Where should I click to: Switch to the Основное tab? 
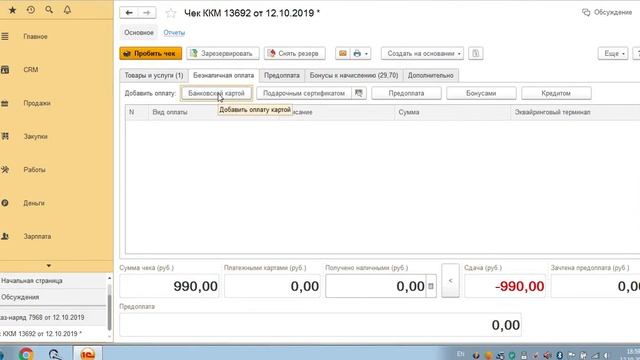[139, 33]
